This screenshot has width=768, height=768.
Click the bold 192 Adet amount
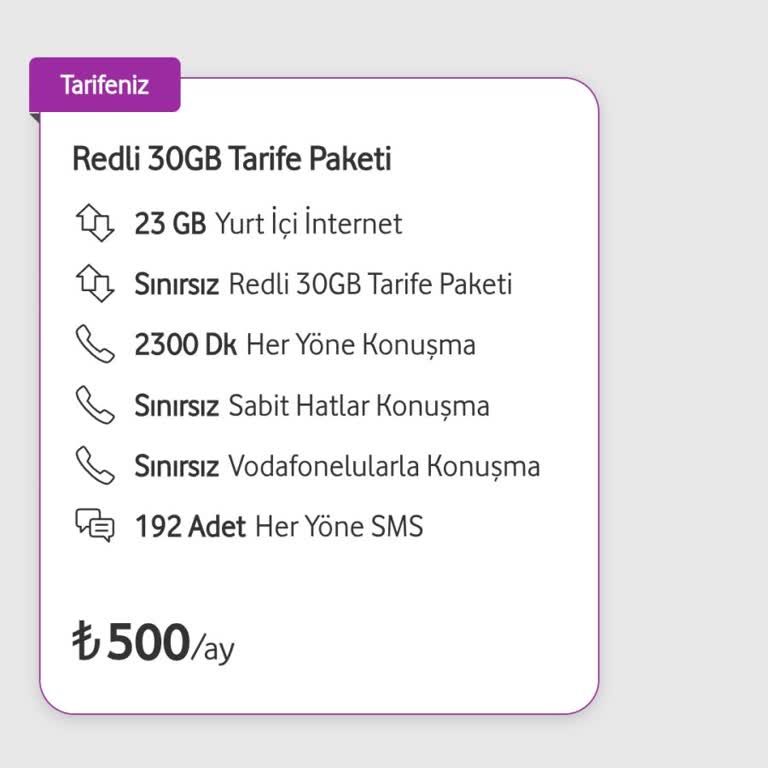pyautogui.click(x=191, y=527)
